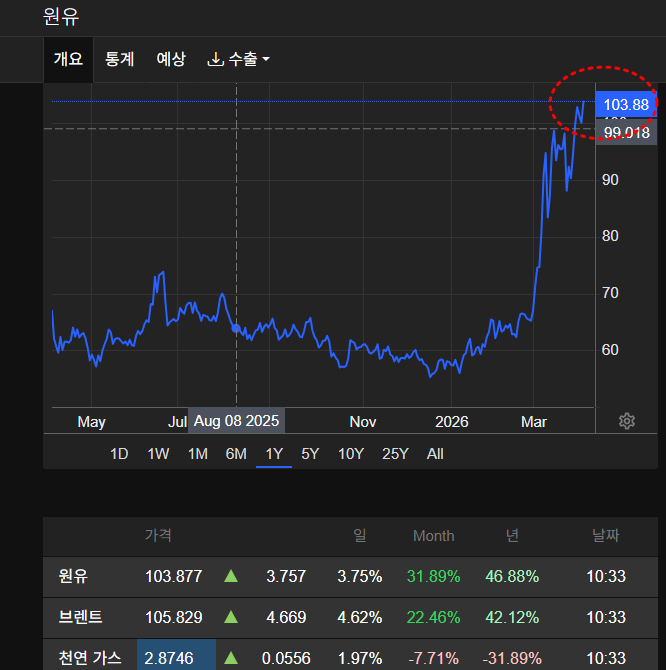This screenshot has height=670, width=666.
Task: Switch to the 예상 tab
Action: (171, 59)
